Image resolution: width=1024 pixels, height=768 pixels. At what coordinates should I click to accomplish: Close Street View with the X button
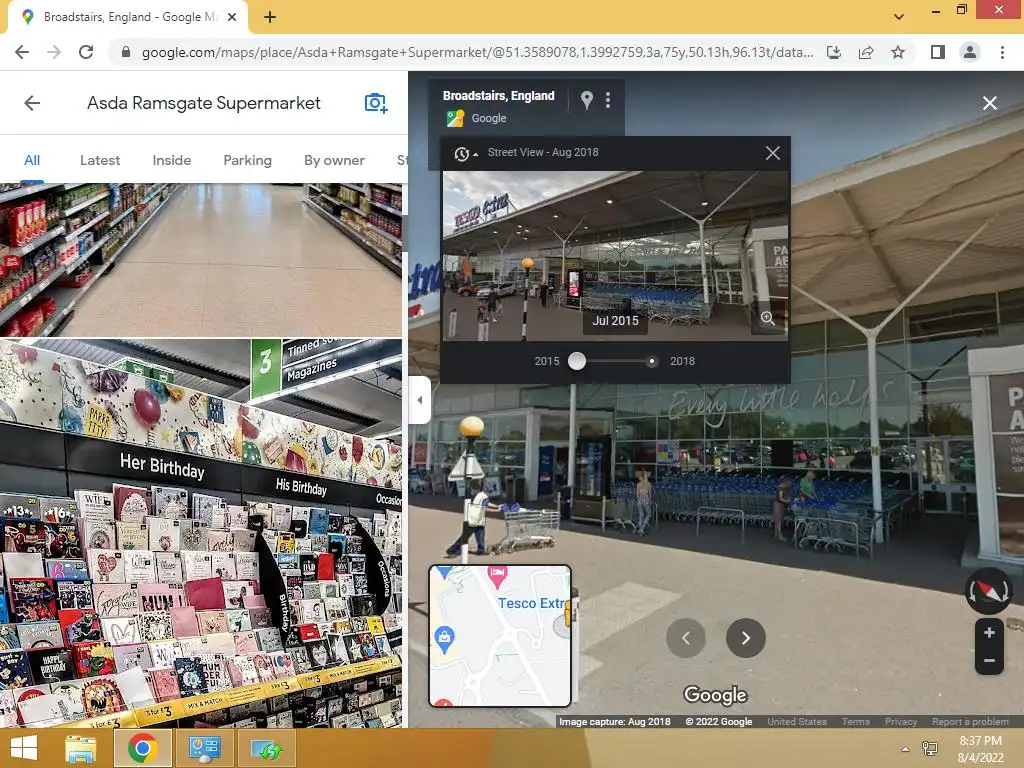pos(989,103)
